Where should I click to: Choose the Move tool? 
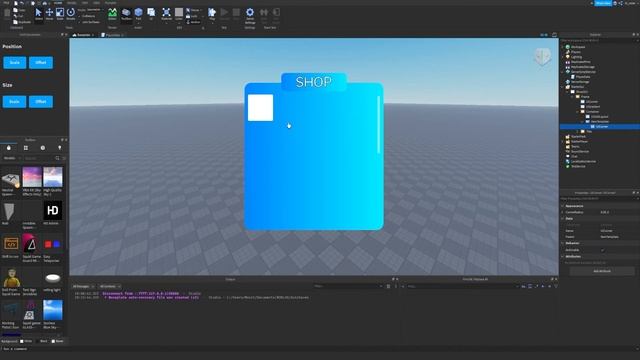pyautogui.click(x=49, y=14)
